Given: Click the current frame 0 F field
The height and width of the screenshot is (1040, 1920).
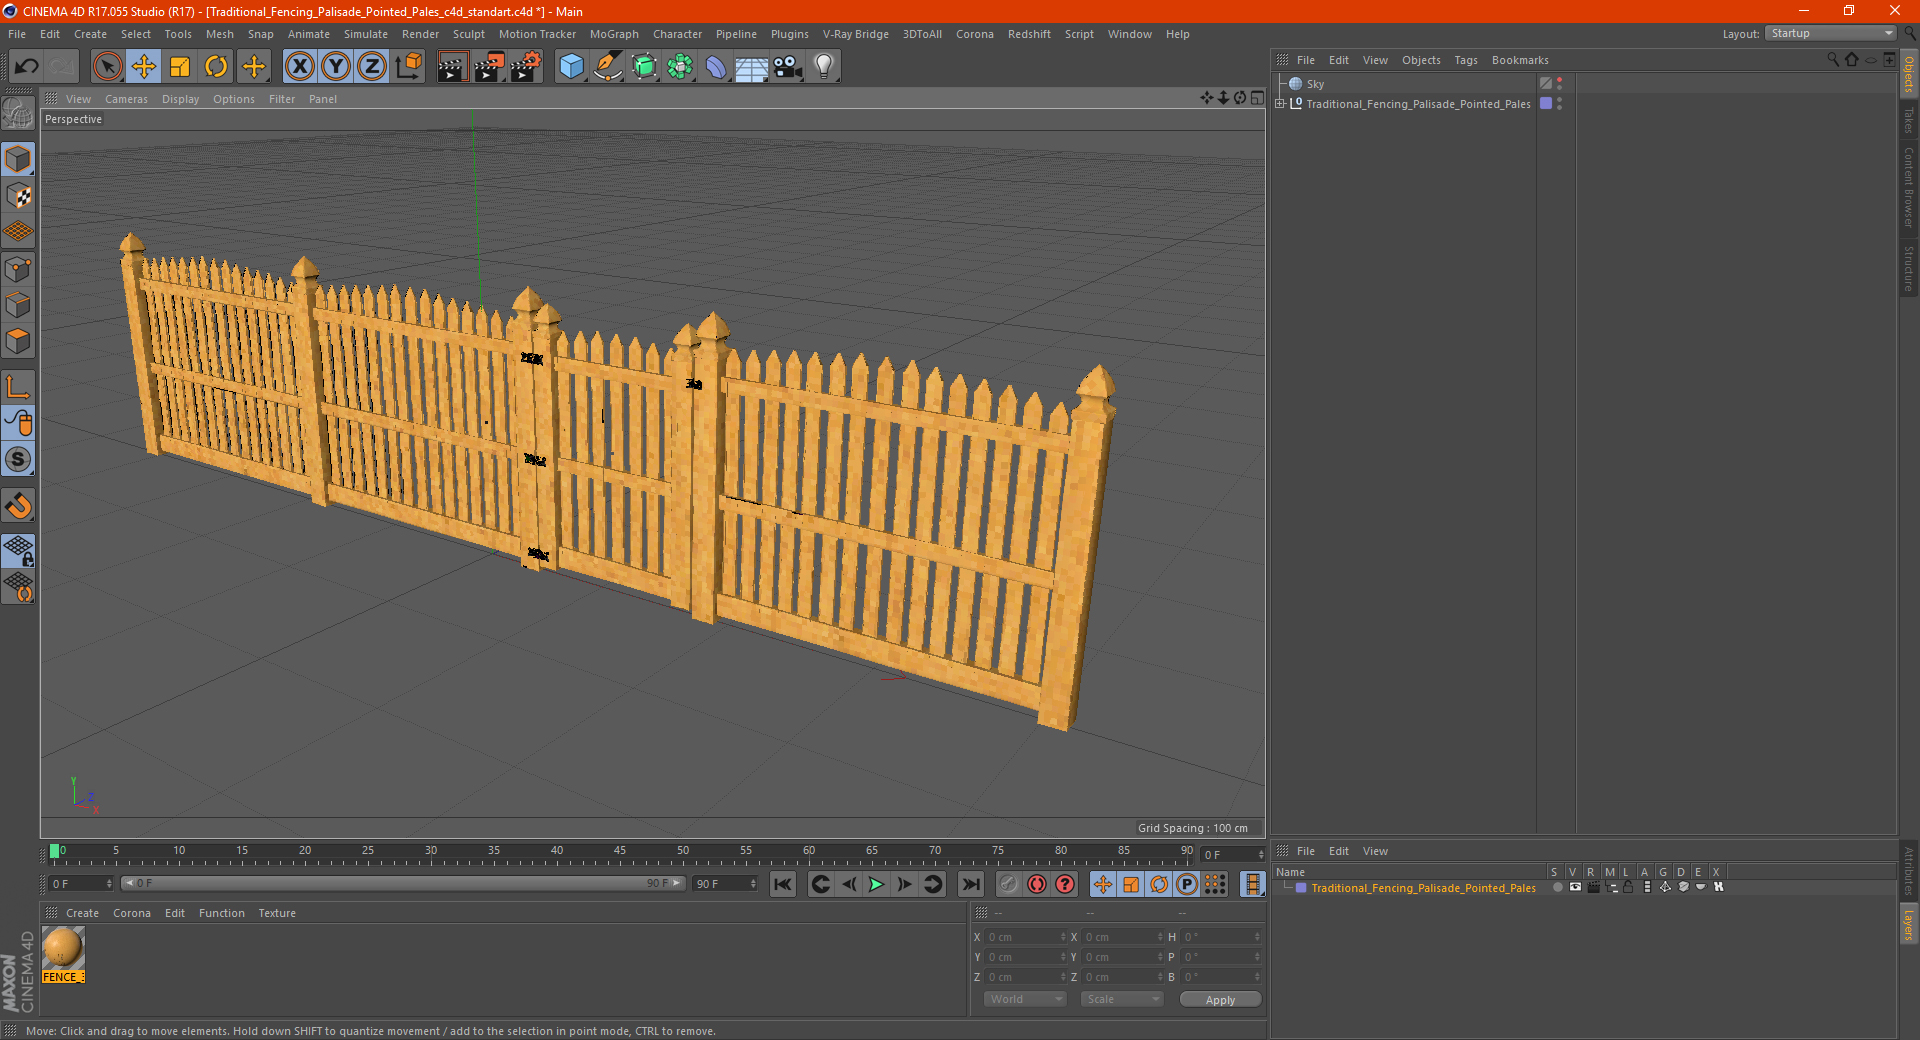Looking at the screenshot, I should (x=80, y=884).
